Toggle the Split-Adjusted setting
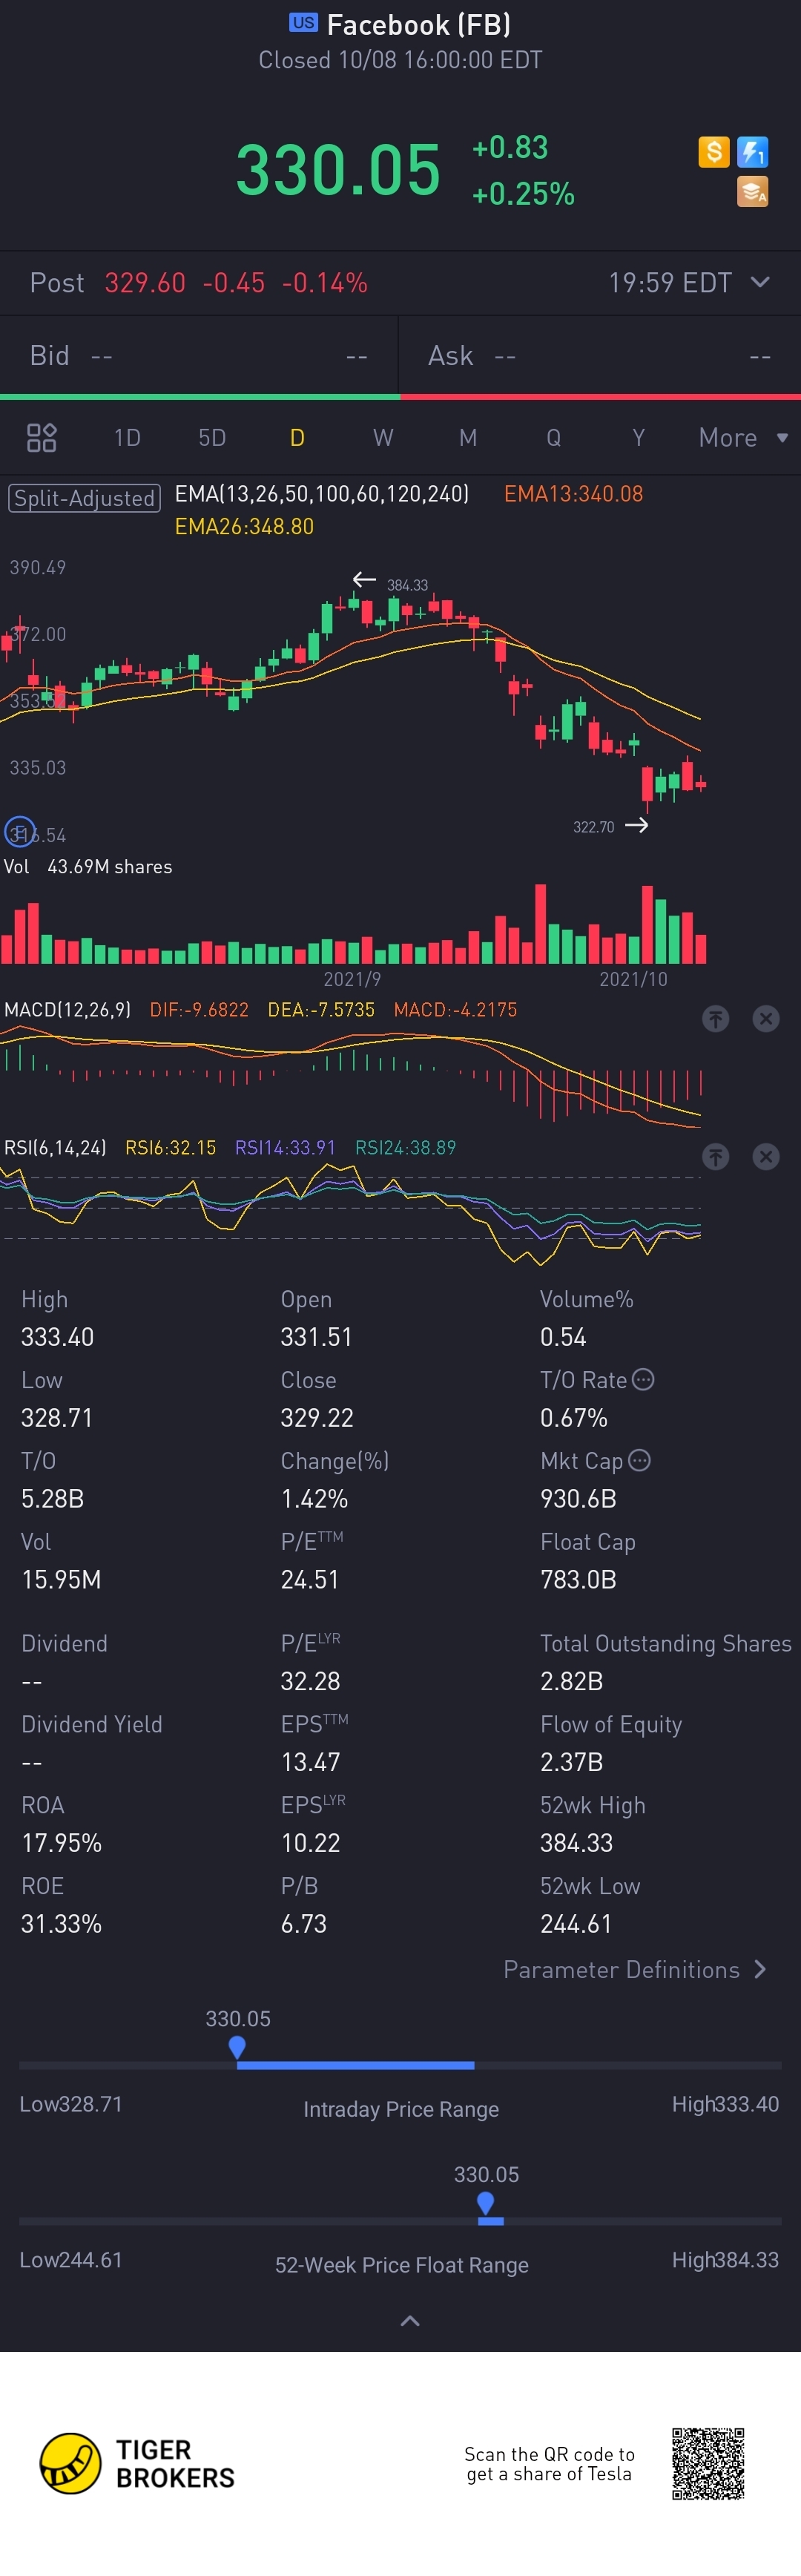This screenshot has width=801, height=2576. pos(84,498)
